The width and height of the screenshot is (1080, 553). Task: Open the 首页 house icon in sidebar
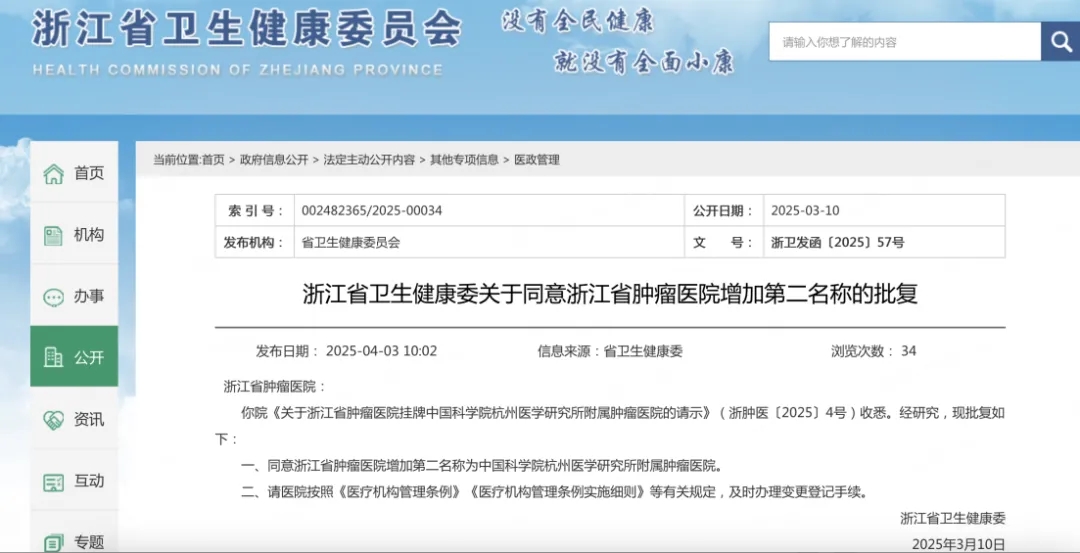(53, 174)
